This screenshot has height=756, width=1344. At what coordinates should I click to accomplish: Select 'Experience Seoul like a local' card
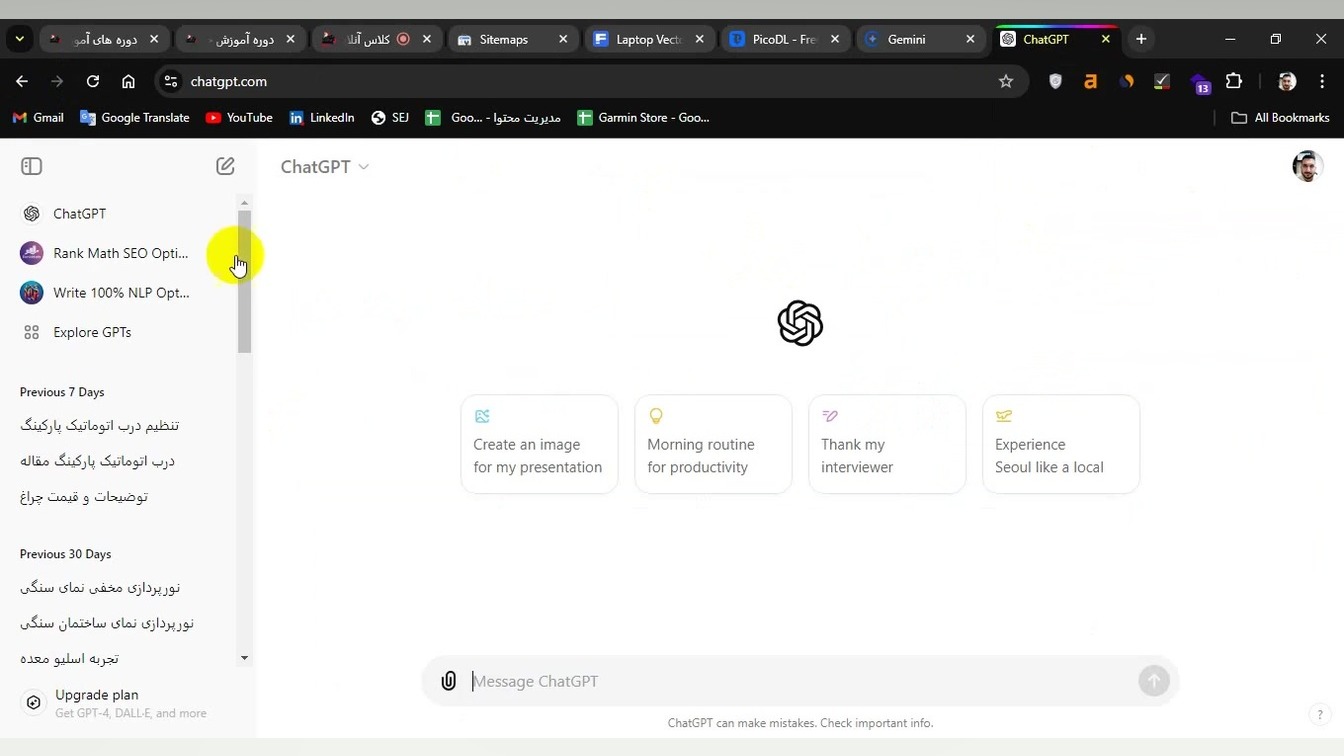click(x=1061, y=444)
